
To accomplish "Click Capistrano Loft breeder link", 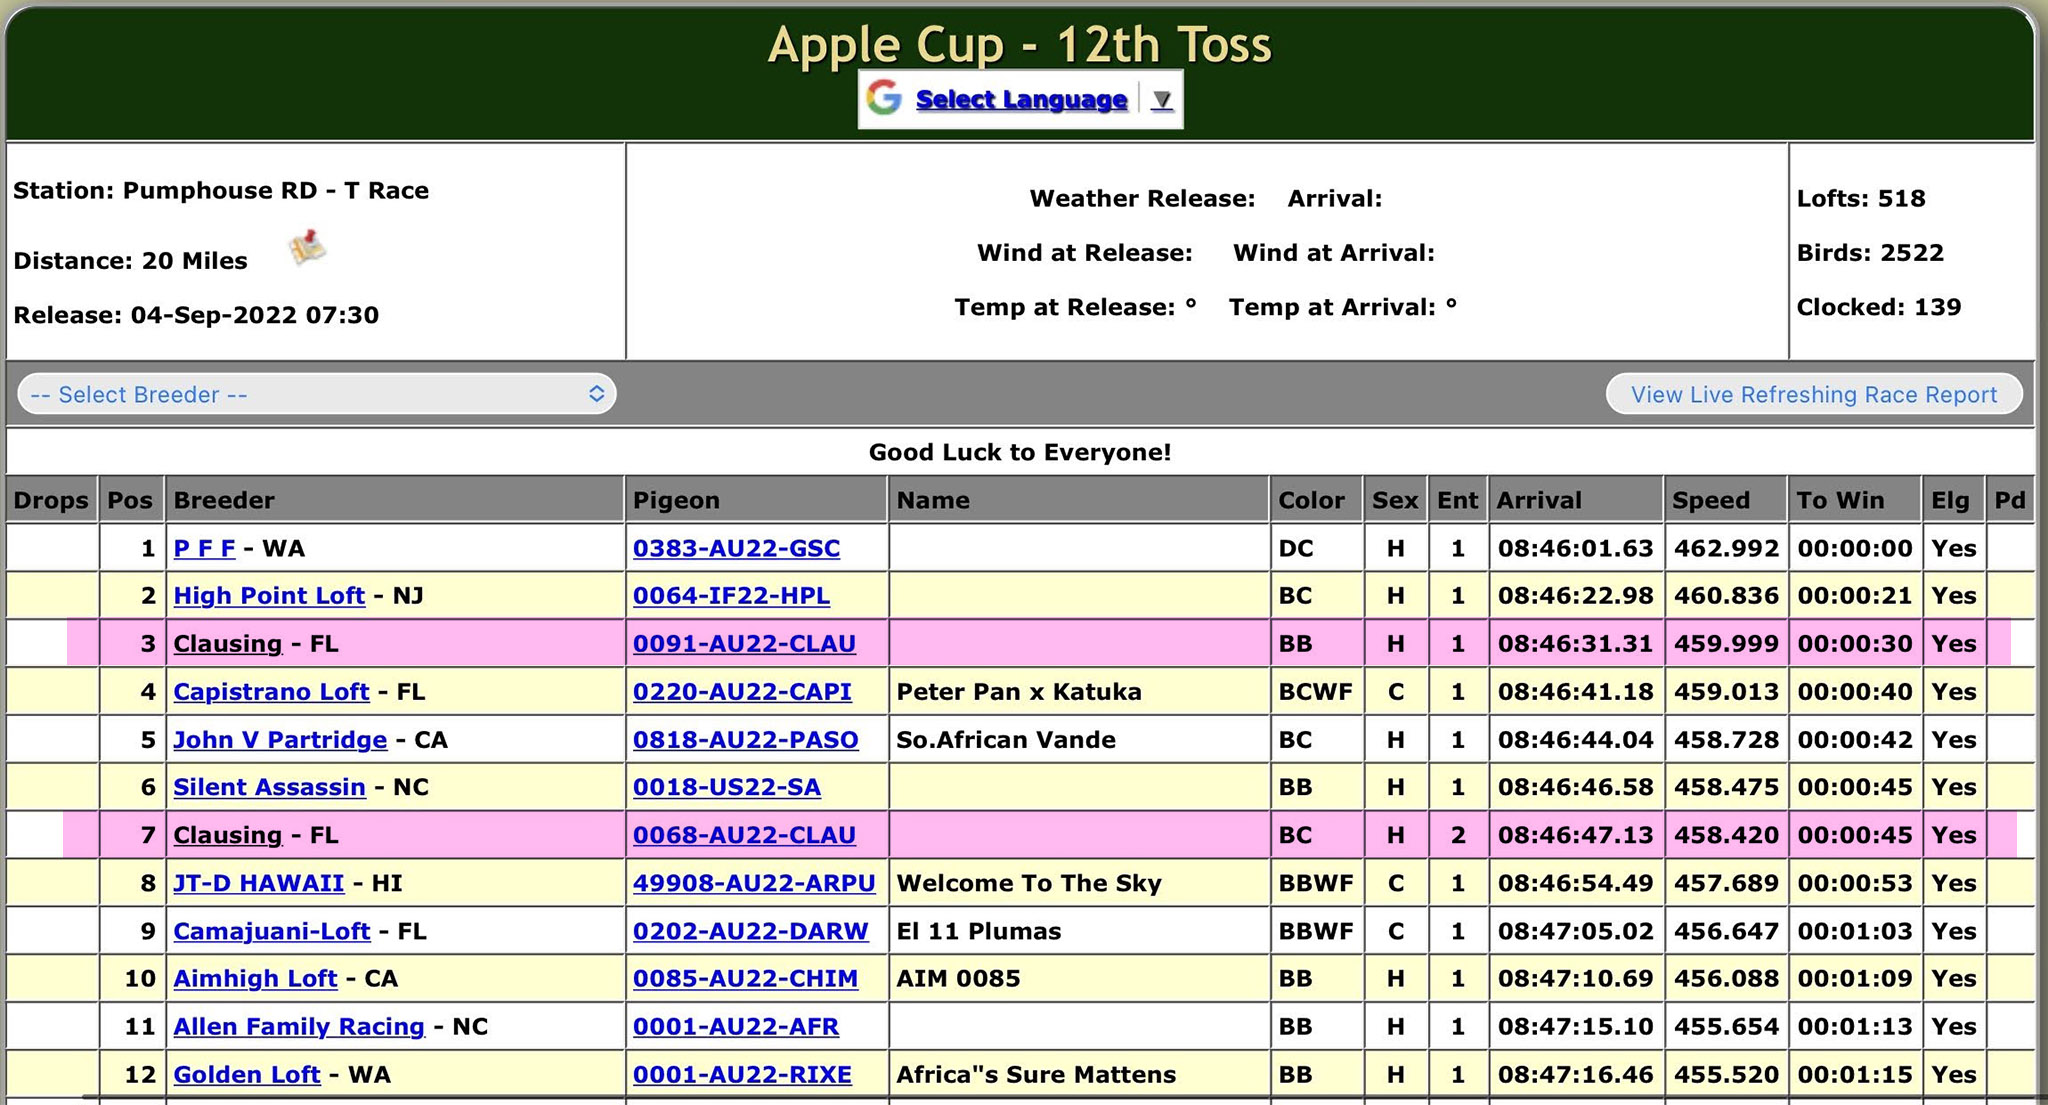I will 271,692.
